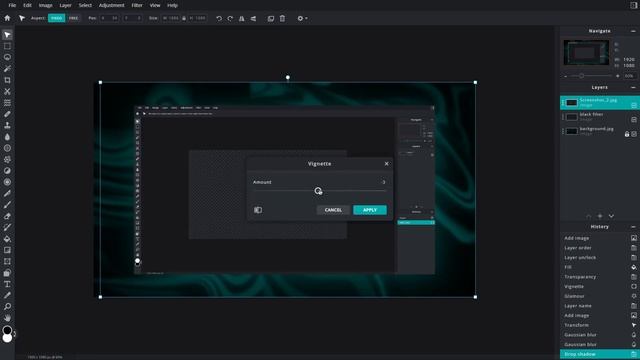The height and width of the screenshot is (360, 640).
Task: Select the black filter layer
Action: [600, 117]
